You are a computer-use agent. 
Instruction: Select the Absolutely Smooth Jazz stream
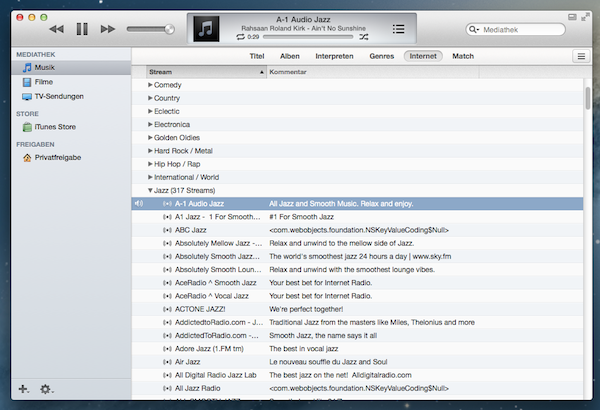point(357,256)
